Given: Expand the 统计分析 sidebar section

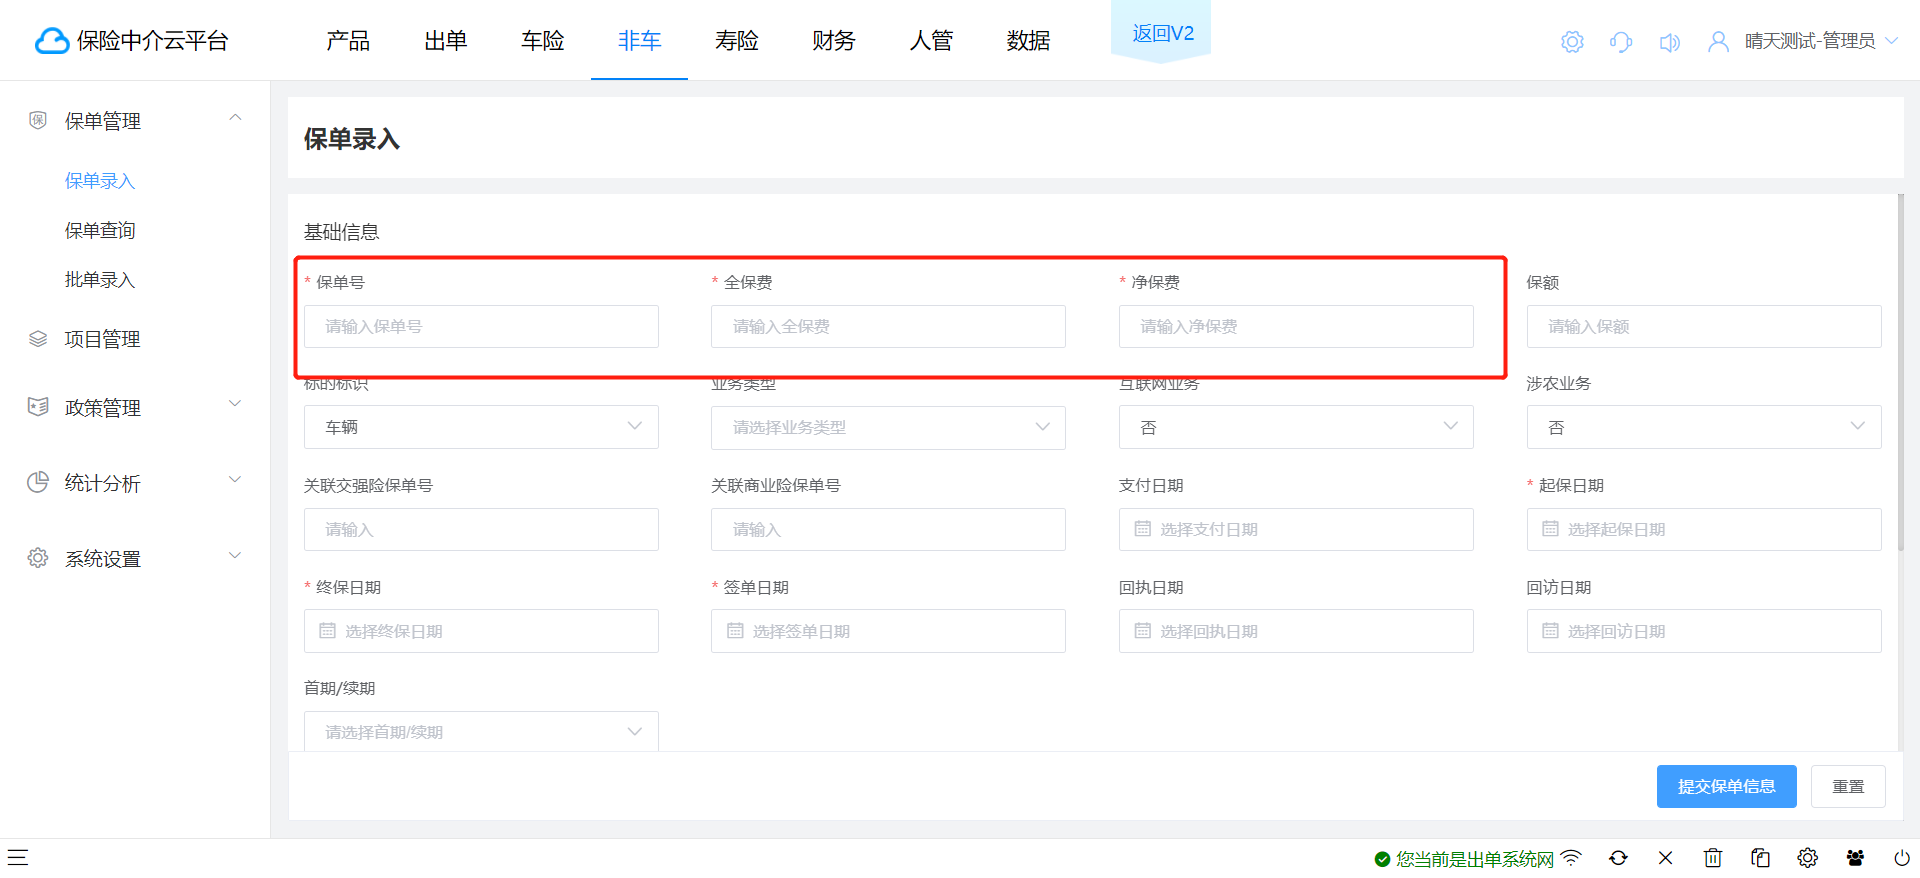Looking at the screenshot, I should coord(235,480).
